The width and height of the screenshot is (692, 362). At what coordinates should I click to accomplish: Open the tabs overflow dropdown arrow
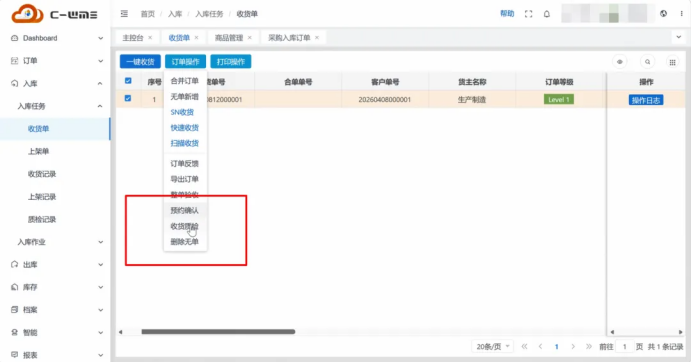[679, 37]
